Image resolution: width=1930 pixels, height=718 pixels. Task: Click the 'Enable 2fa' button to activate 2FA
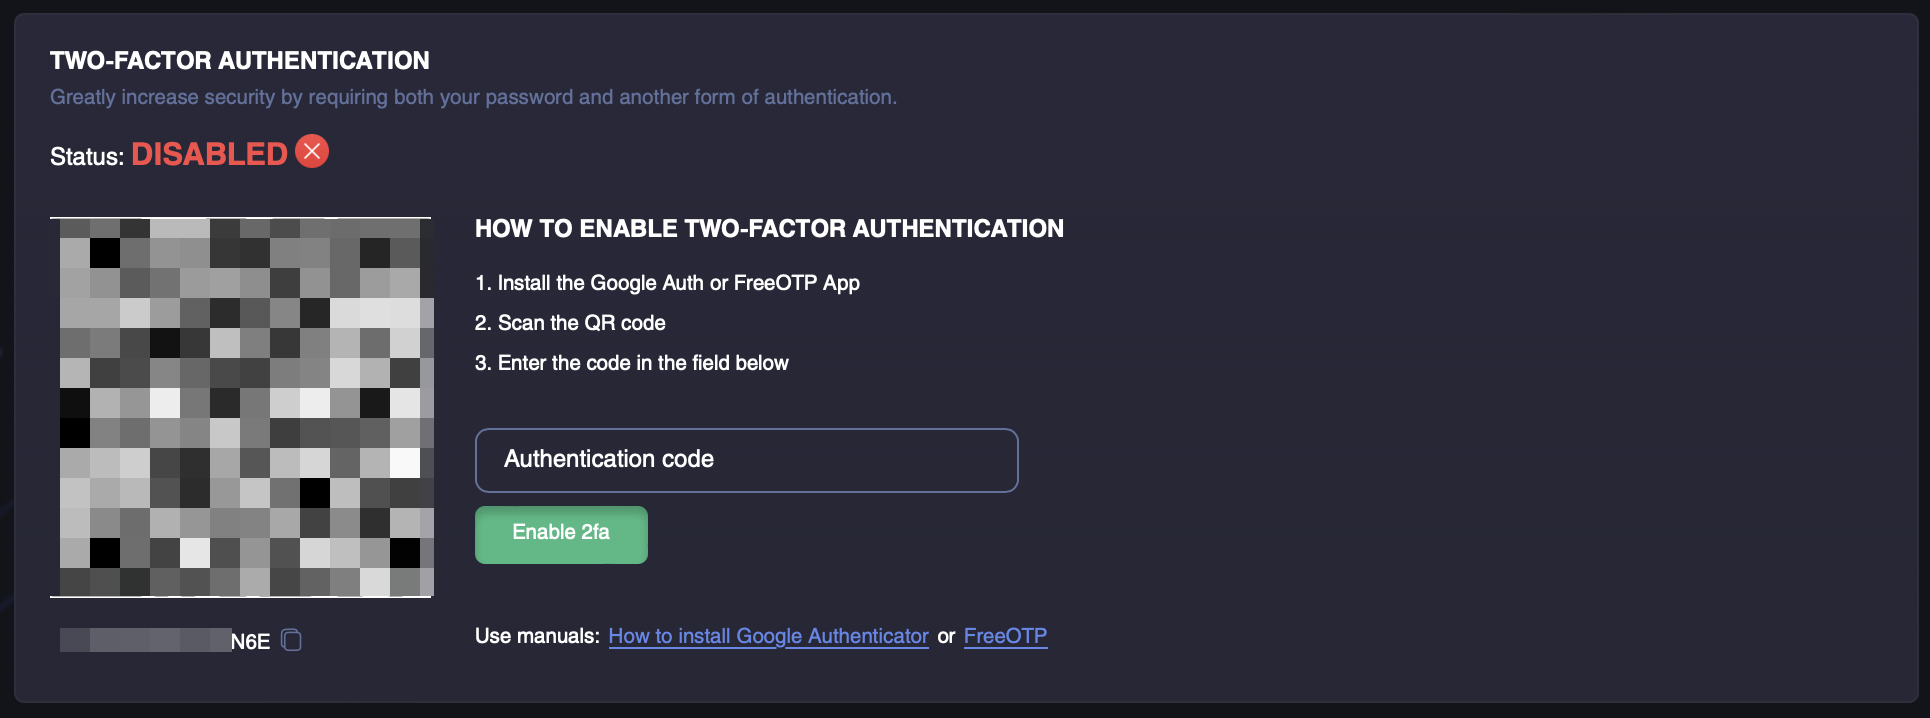coord(561,534)
